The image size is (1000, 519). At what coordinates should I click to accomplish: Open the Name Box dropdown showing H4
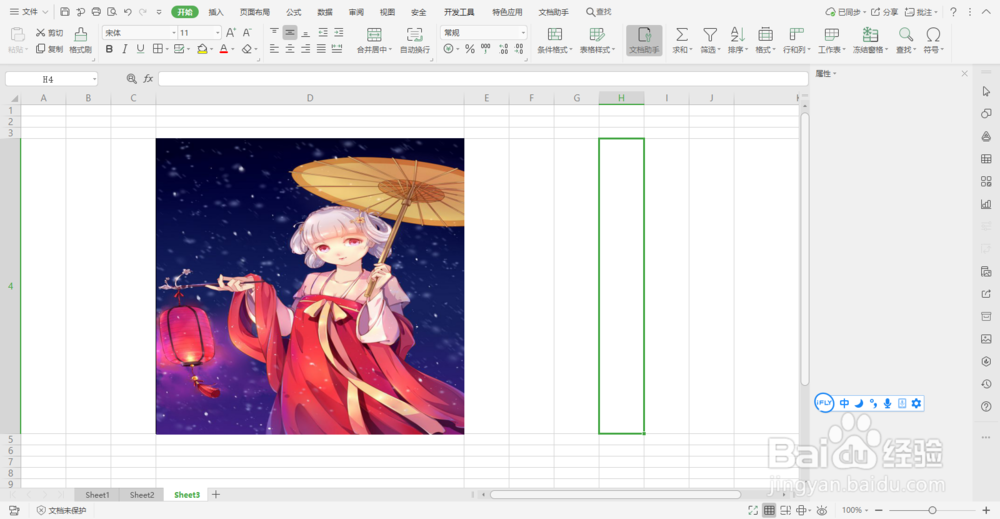point(94,79)
